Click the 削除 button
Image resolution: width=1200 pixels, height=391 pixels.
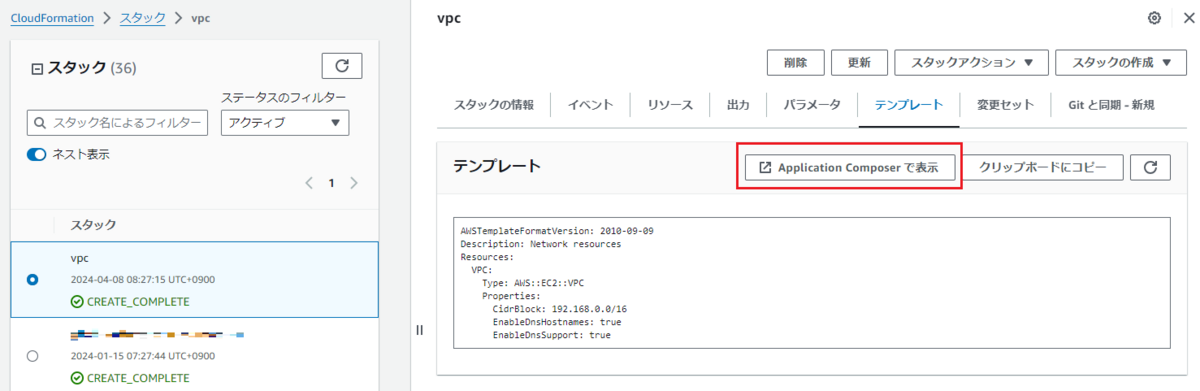tap(796, 62)
